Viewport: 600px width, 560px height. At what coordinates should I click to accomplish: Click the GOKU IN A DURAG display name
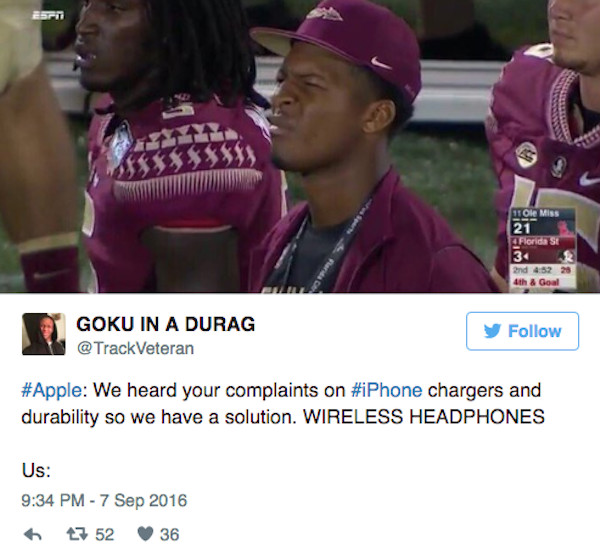(166, 324)
